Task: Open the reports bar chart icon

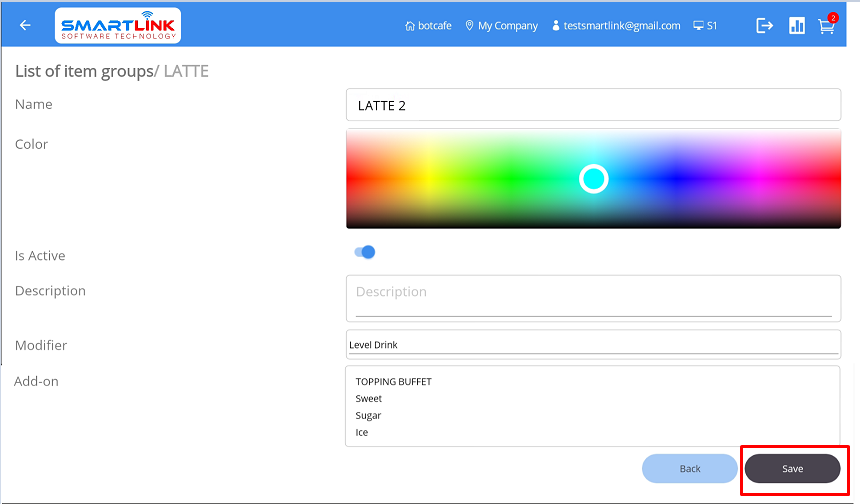Action: [797, 26]
